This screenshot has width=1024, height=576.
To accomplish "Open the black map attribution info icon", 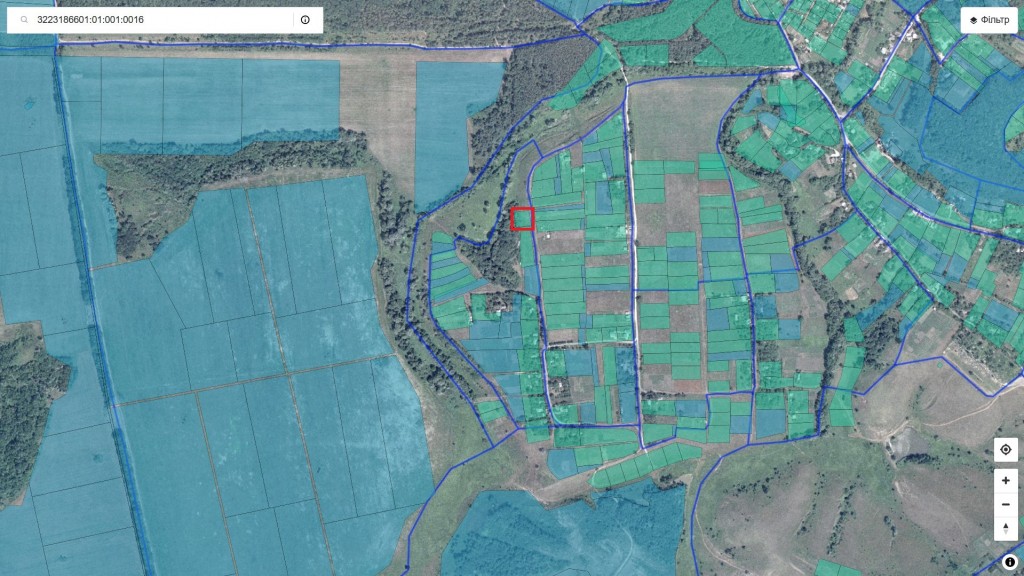I will [1010, 562].
